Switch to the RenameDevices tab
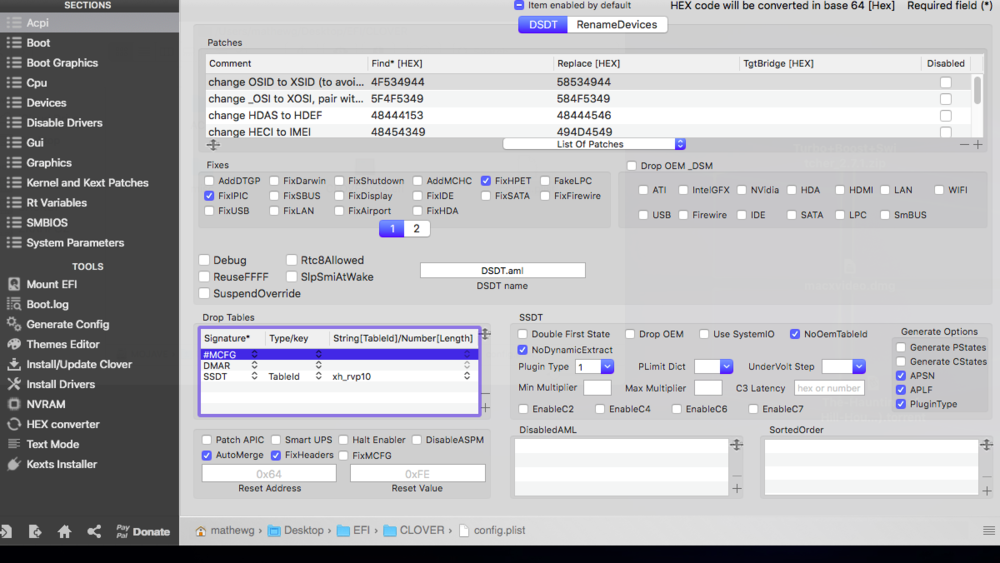Screen dimensions: 1000x563 (616, 24)
